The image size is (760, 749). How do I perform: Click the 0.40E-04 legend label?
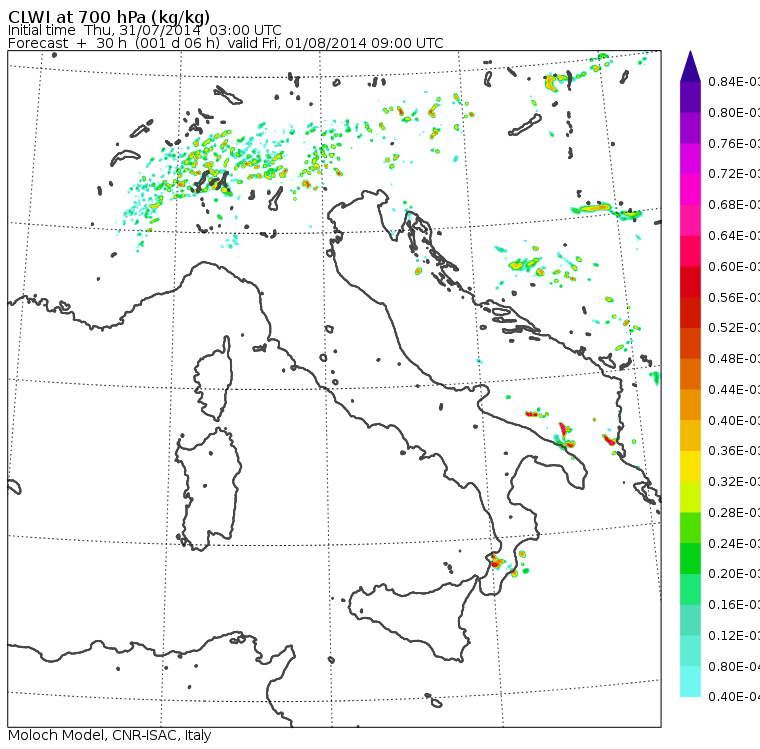(x=734, y=697)
